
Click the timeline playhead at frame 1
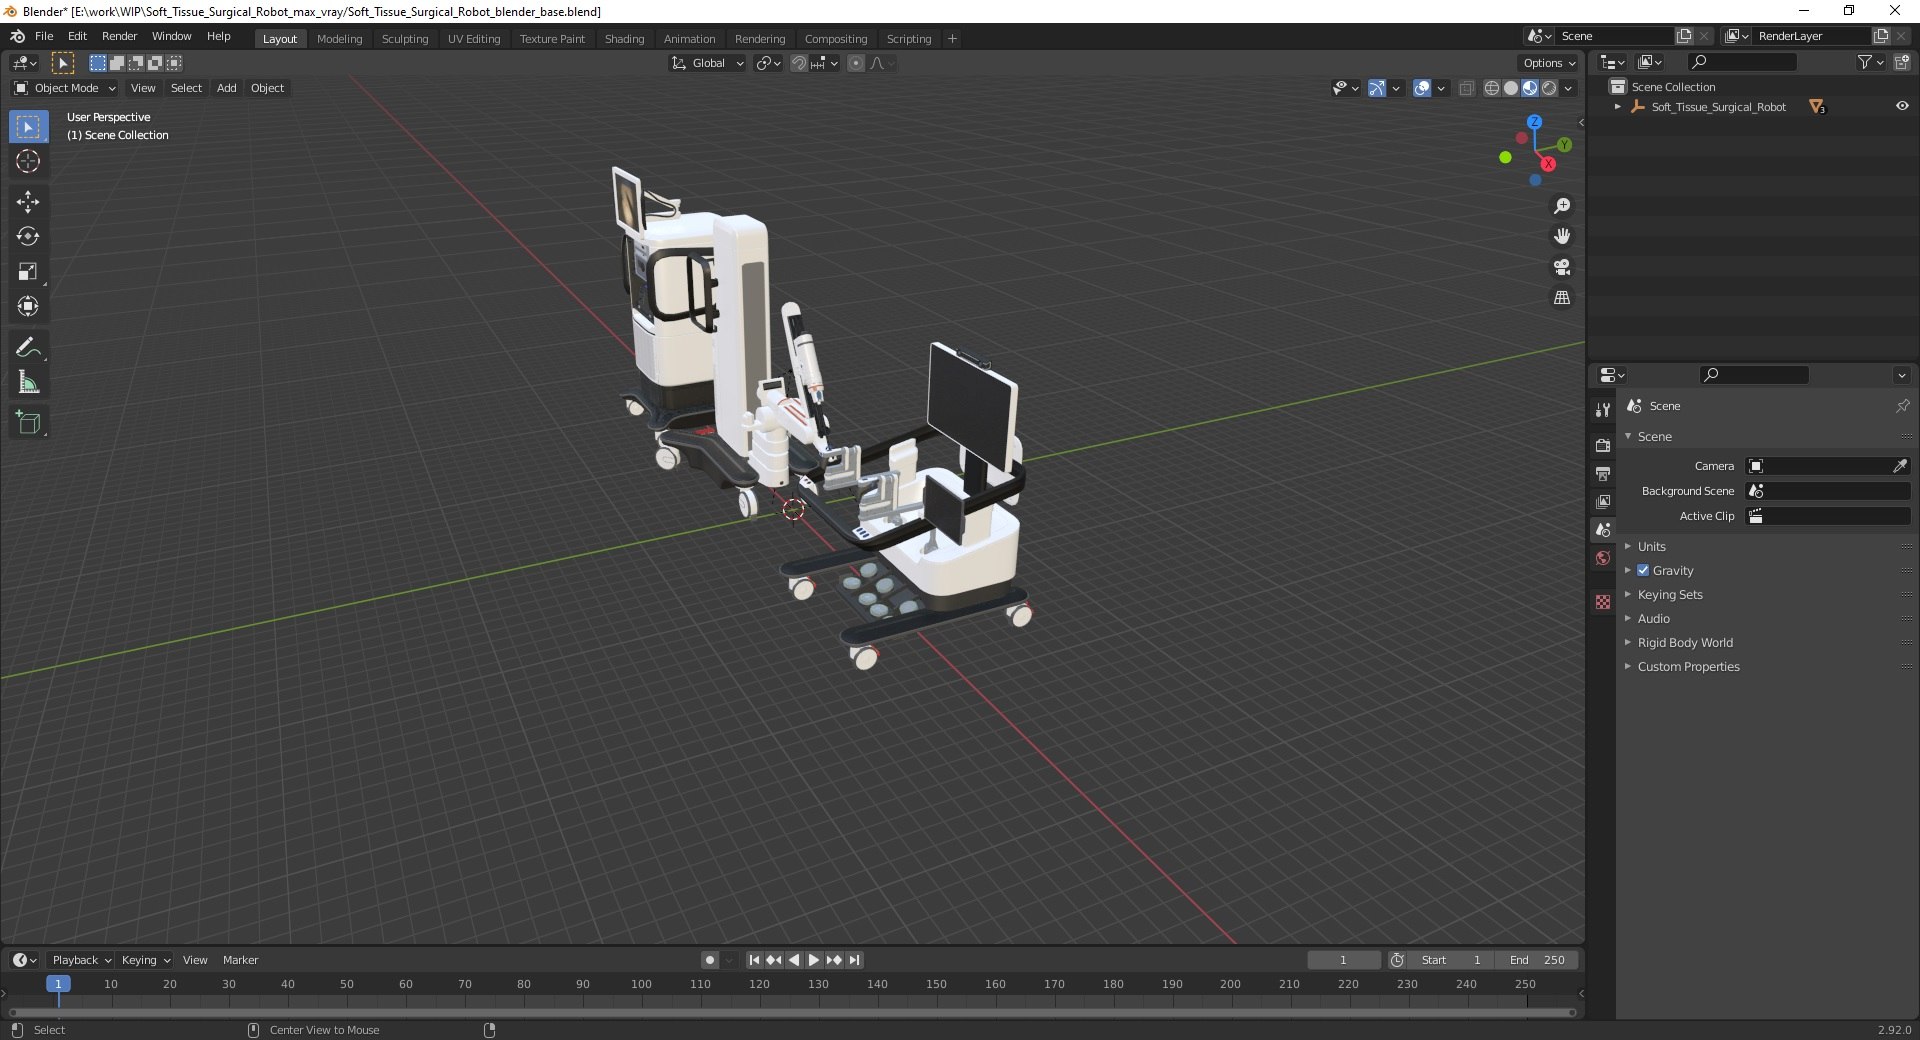coord(58,984)
